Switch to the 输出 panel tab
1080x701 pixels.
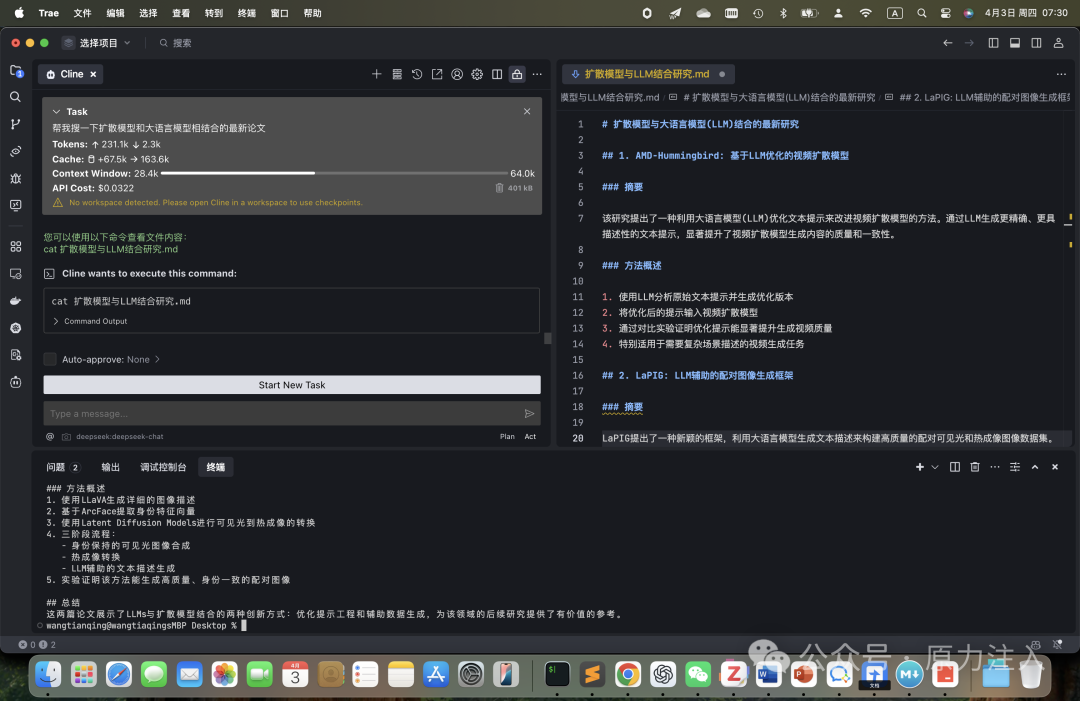pos(111,467)
